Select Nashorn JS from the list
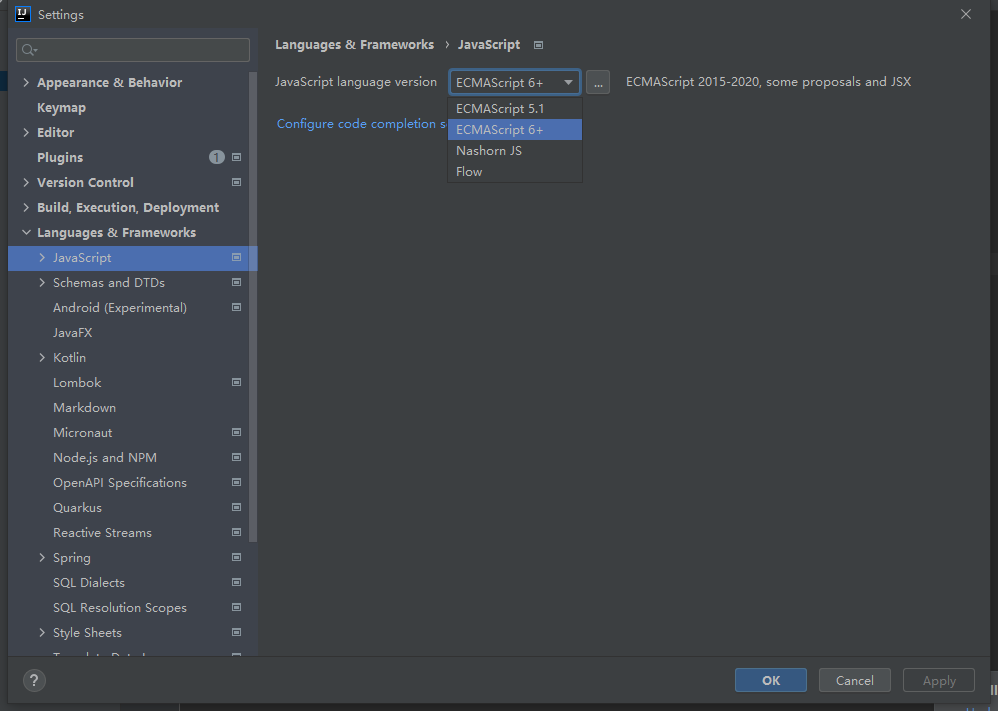This screenshot has height=711, width=998. (515, 151)
